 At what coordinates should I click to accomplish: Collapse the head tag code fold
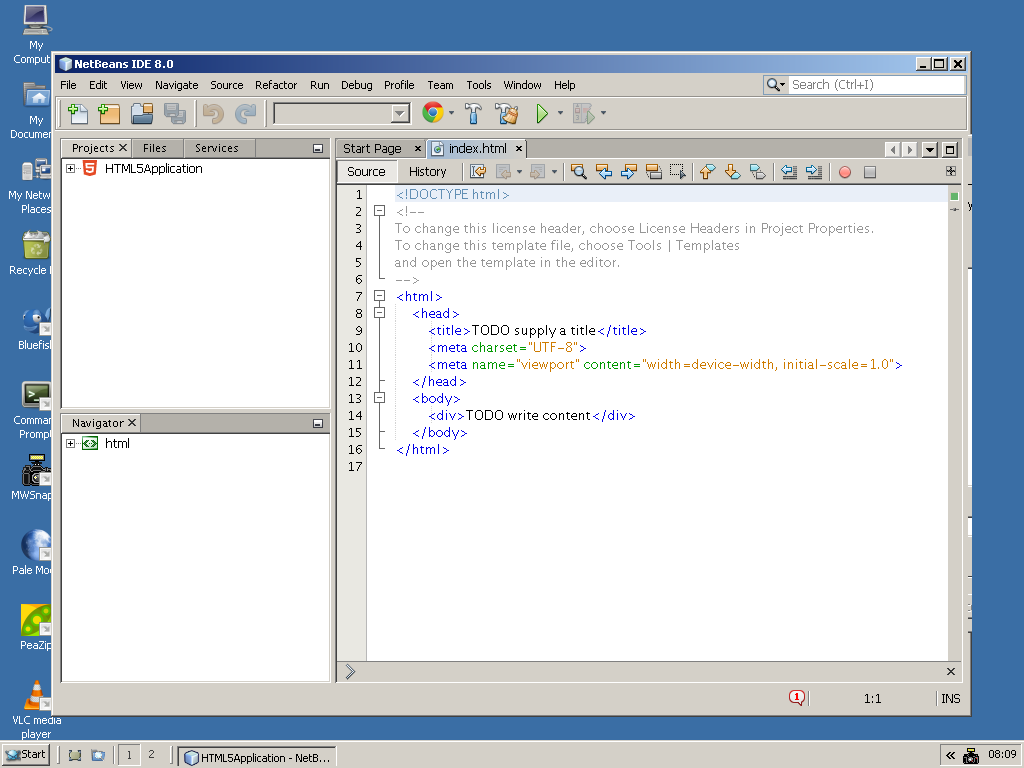pyautogui.click(x=379, y=313)
